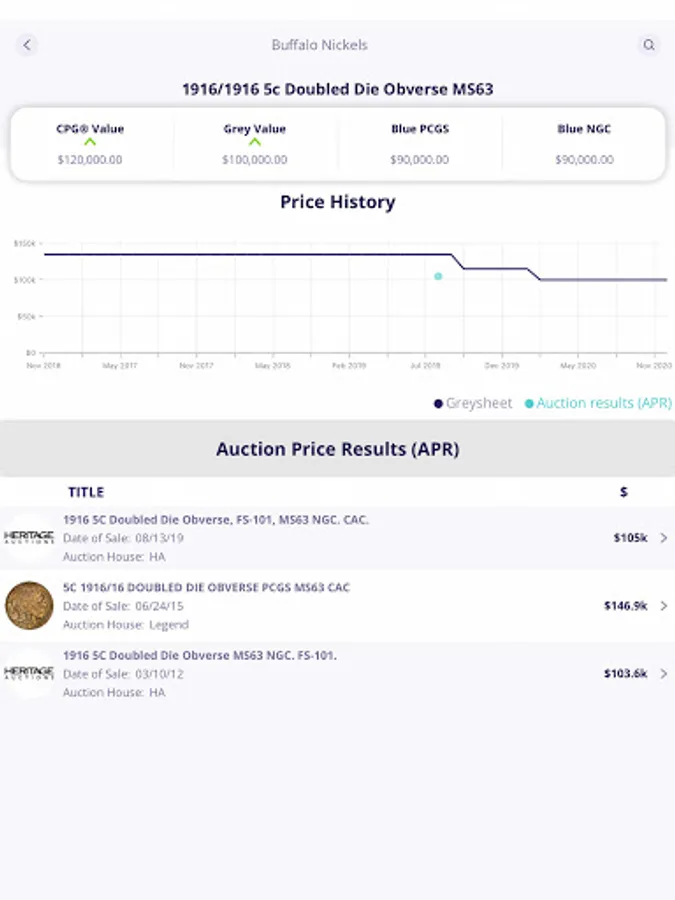Tap the back arrow icon
This screenshot has height=900, width=675.
coord(27,45)
